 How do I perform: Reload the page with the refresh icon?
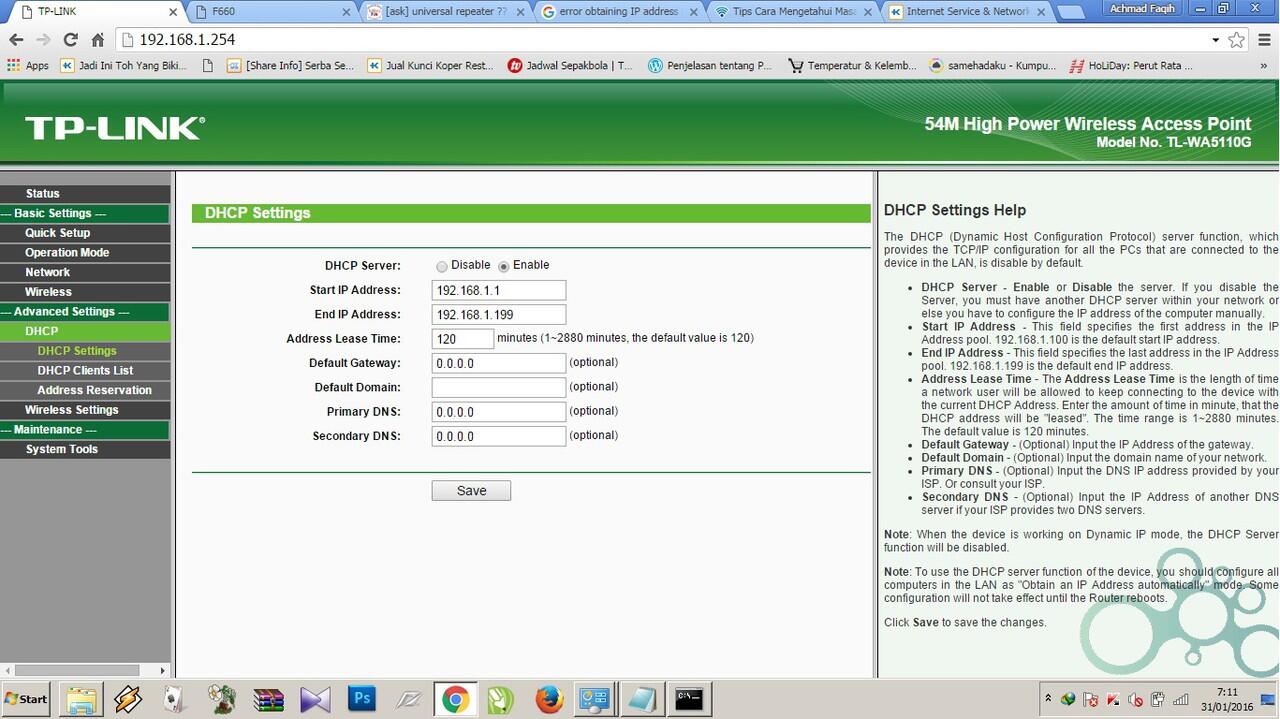[70, 40]
